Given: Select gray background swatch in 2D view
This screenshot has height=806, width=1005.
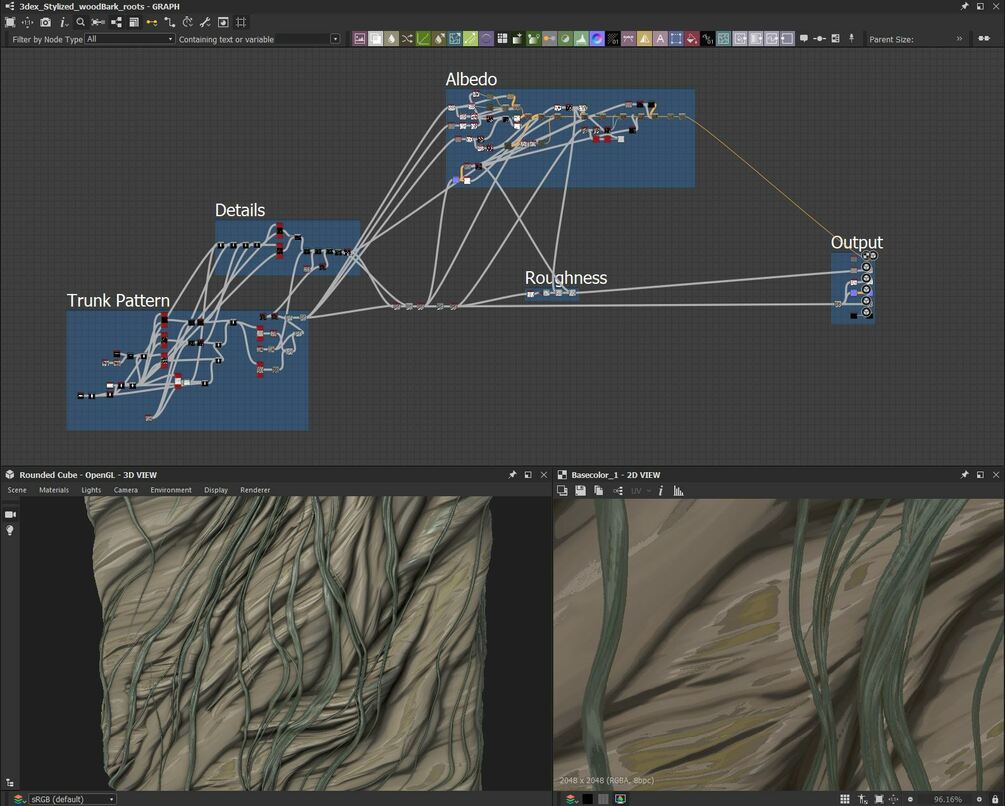Looking at the screenshot, I should [603, 799].
